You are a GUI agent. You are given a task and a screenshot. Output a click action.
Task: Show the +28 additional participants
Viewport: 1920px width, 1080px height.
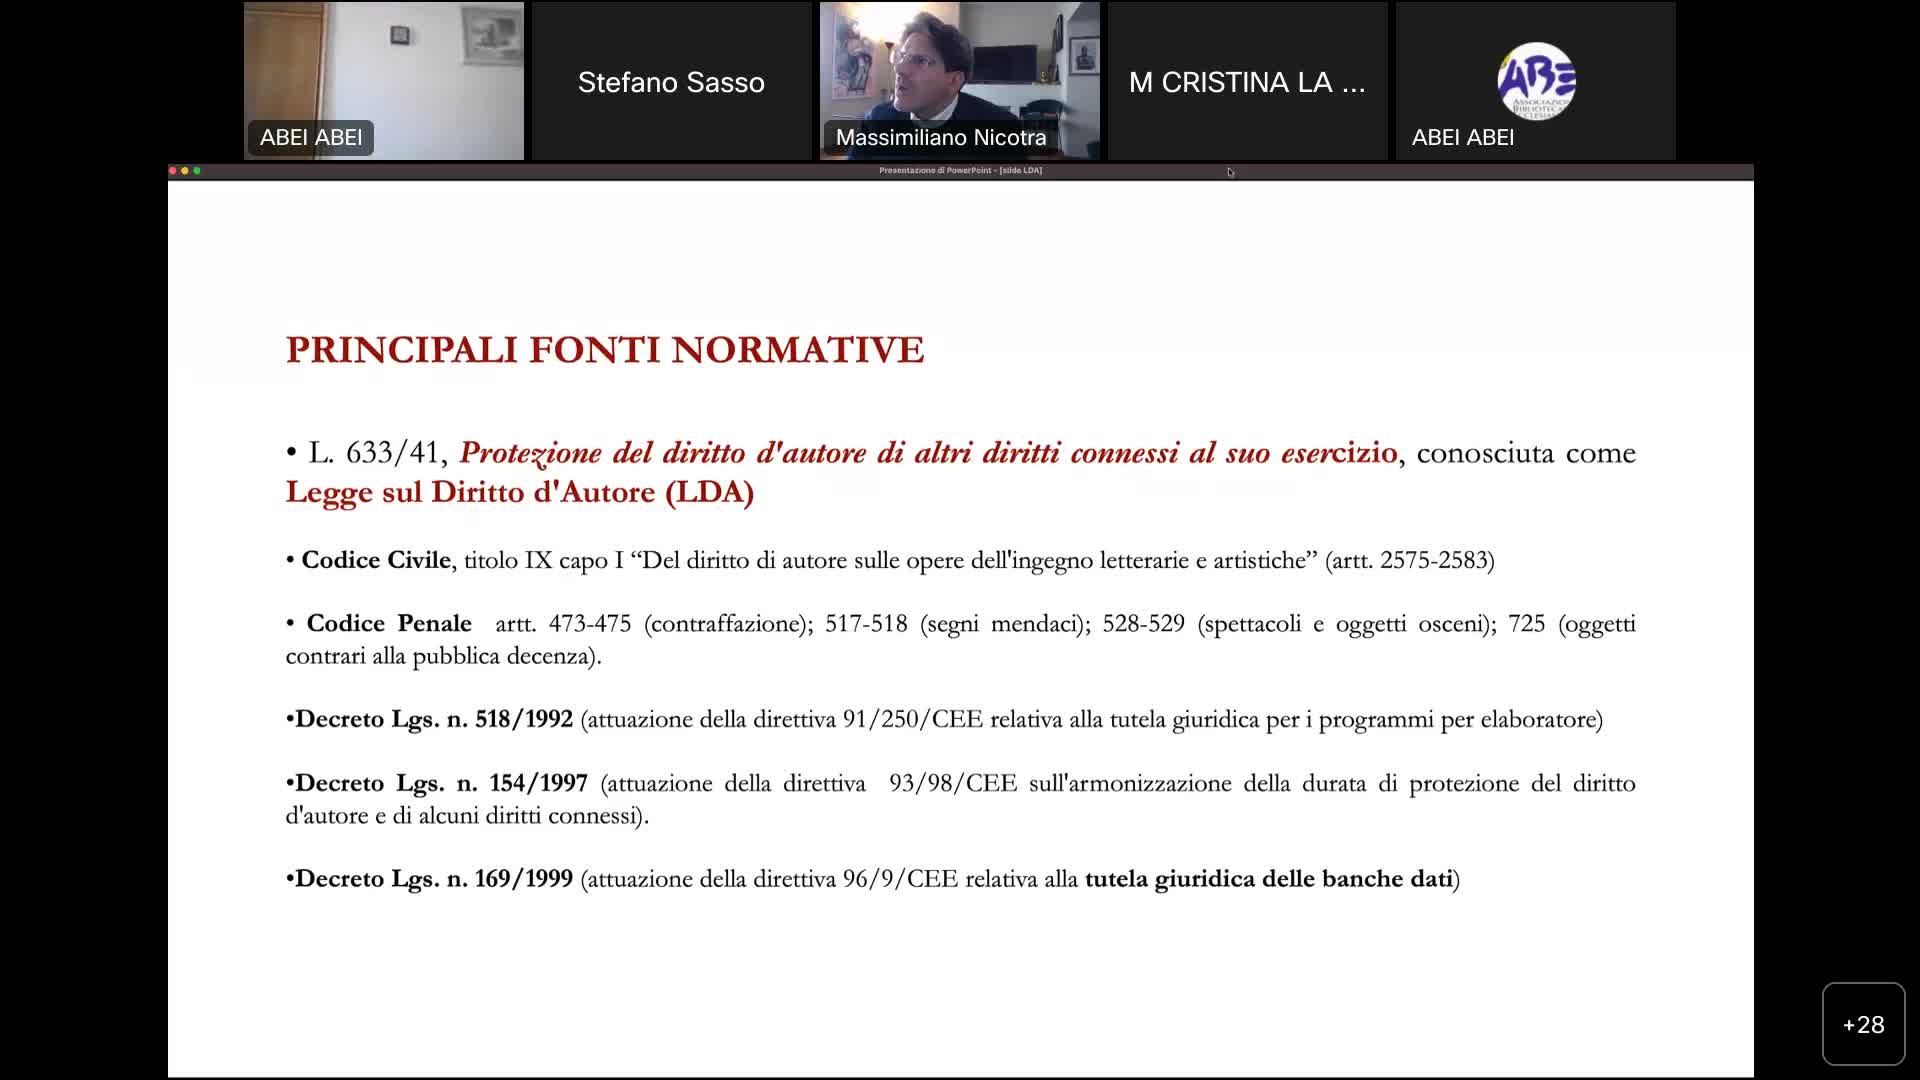(1863, 1024)
